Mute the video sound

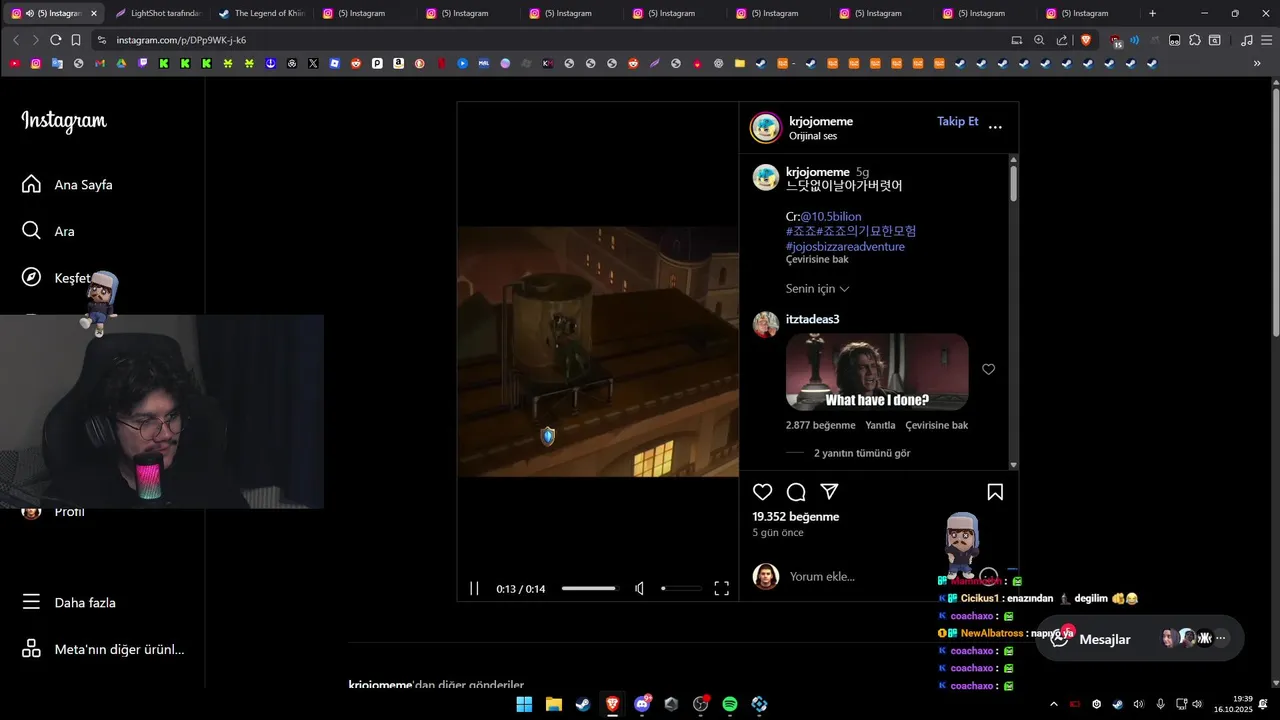[x=640, y=589]
